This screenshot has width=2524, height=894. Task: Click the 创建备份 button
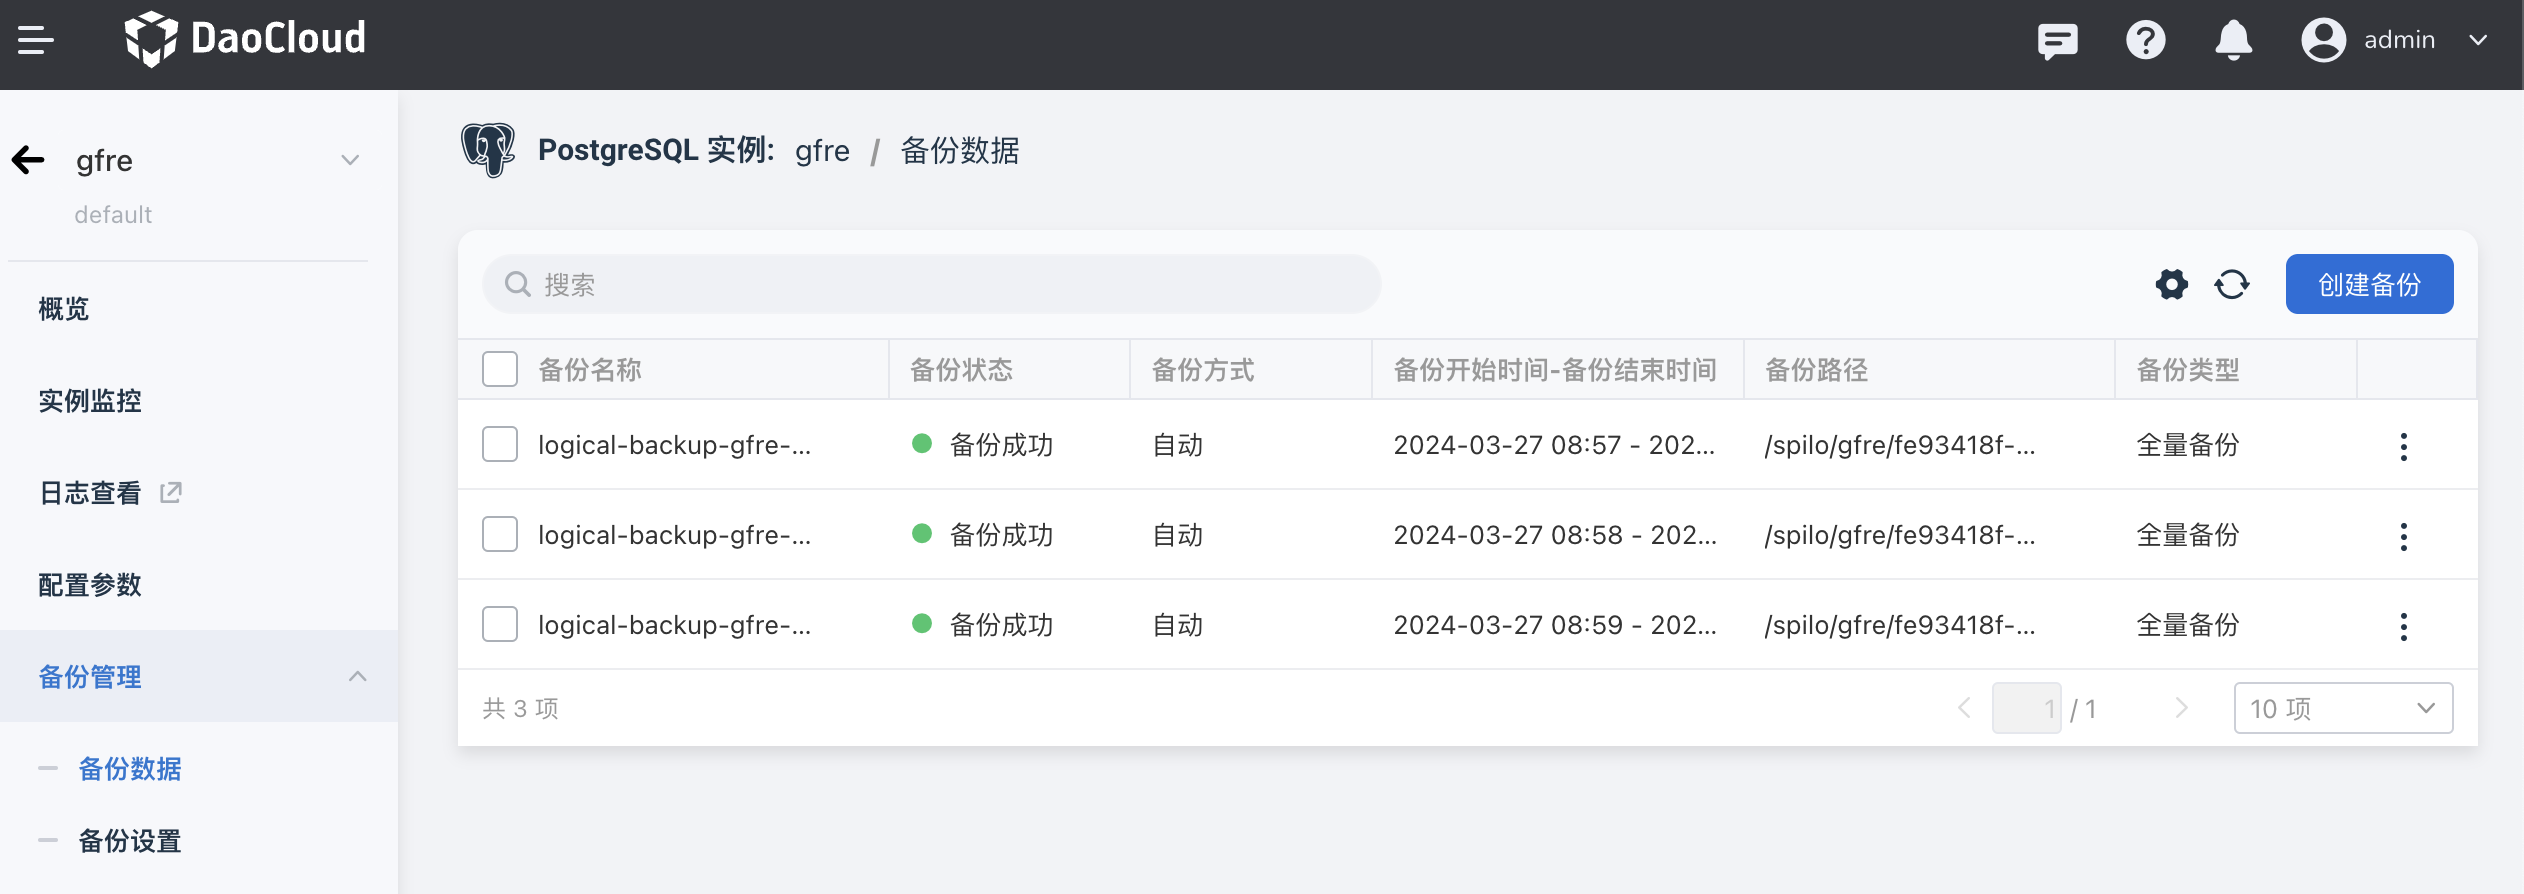(2369, 285)
